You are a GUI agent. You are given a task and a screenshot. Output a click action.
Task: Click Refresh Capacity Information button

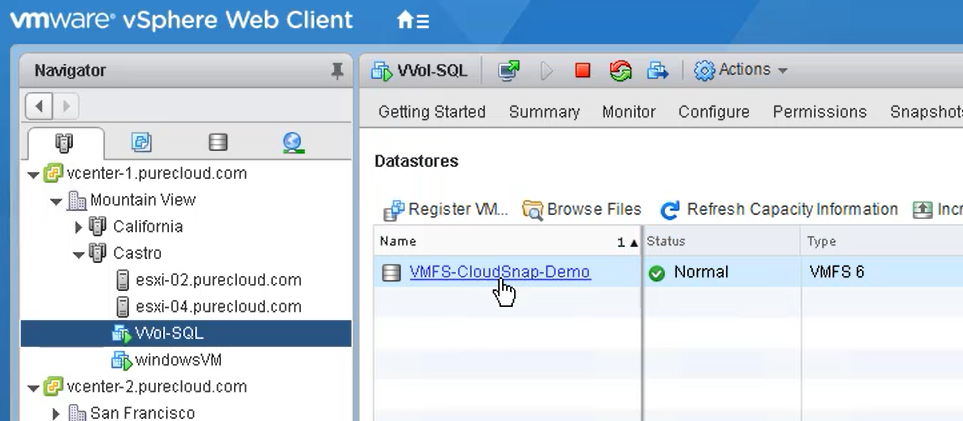779,210
